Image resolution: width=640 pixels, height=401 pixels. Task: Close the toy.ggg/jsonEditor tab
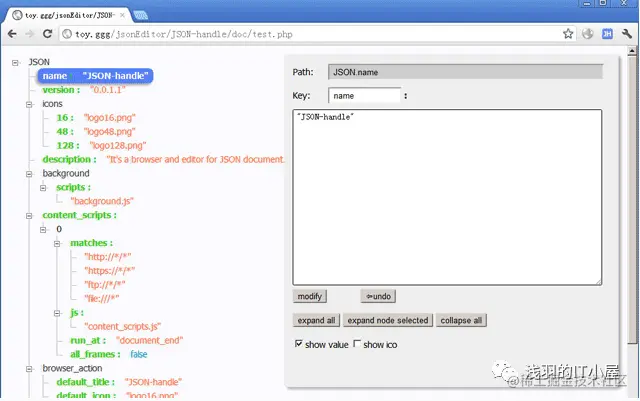pyautogui.click(x=122, y=15)
